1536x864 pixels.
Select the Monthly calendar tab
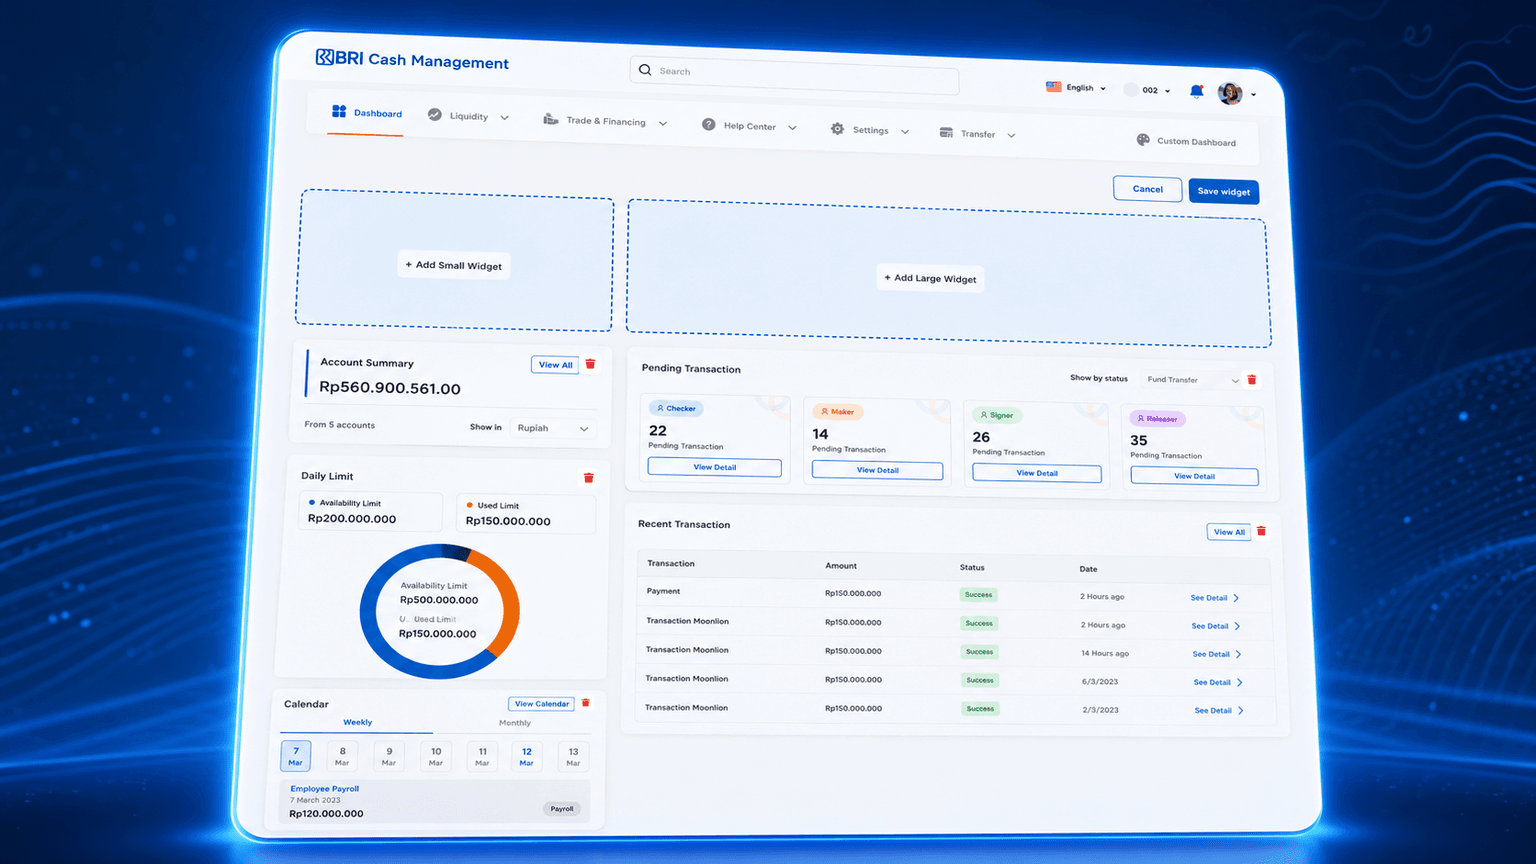pos(515,723)
